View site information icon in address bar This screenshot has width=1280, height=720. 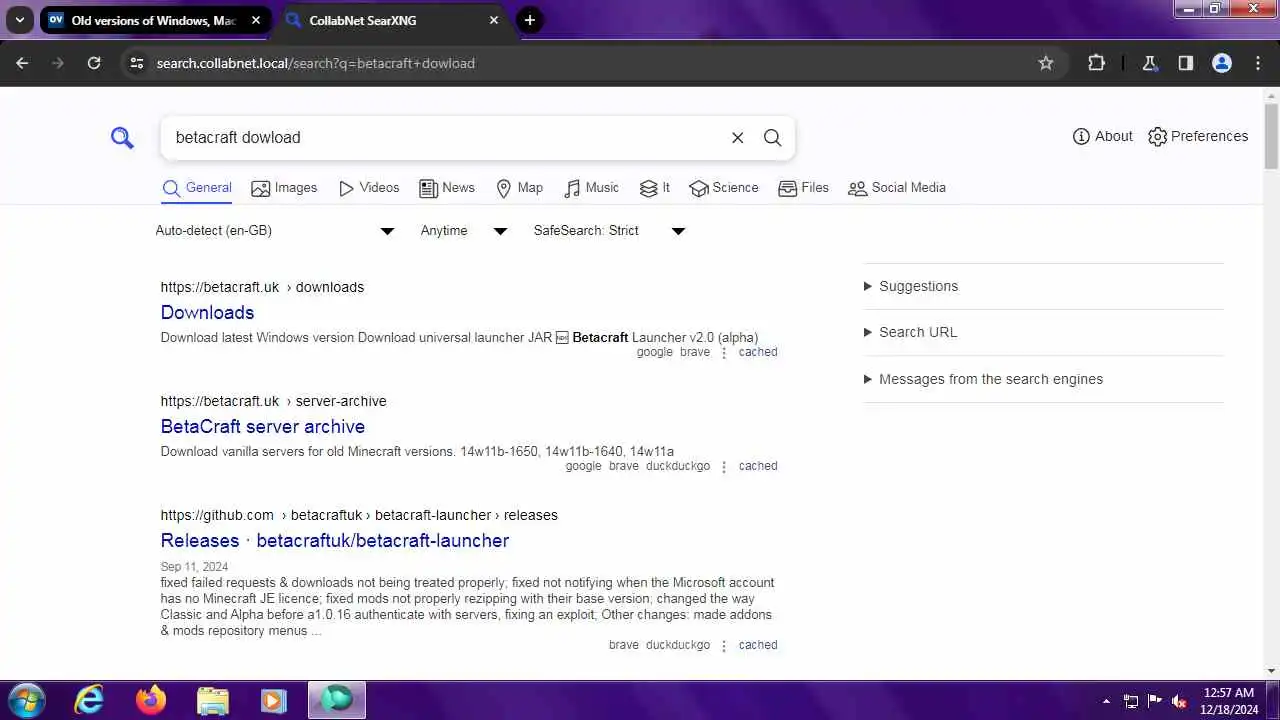click(137, 63)
